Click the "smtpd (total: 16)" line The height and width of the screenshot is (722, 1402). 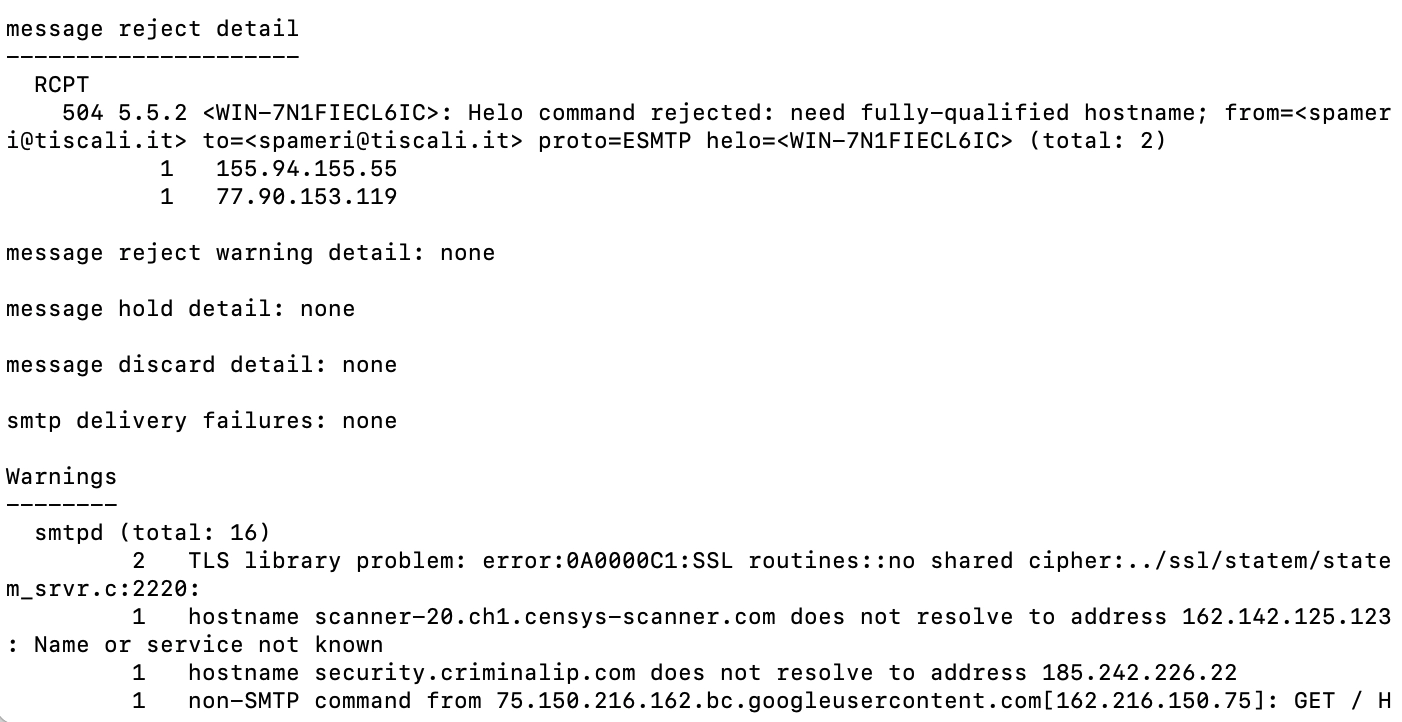(x=152, y=533)
